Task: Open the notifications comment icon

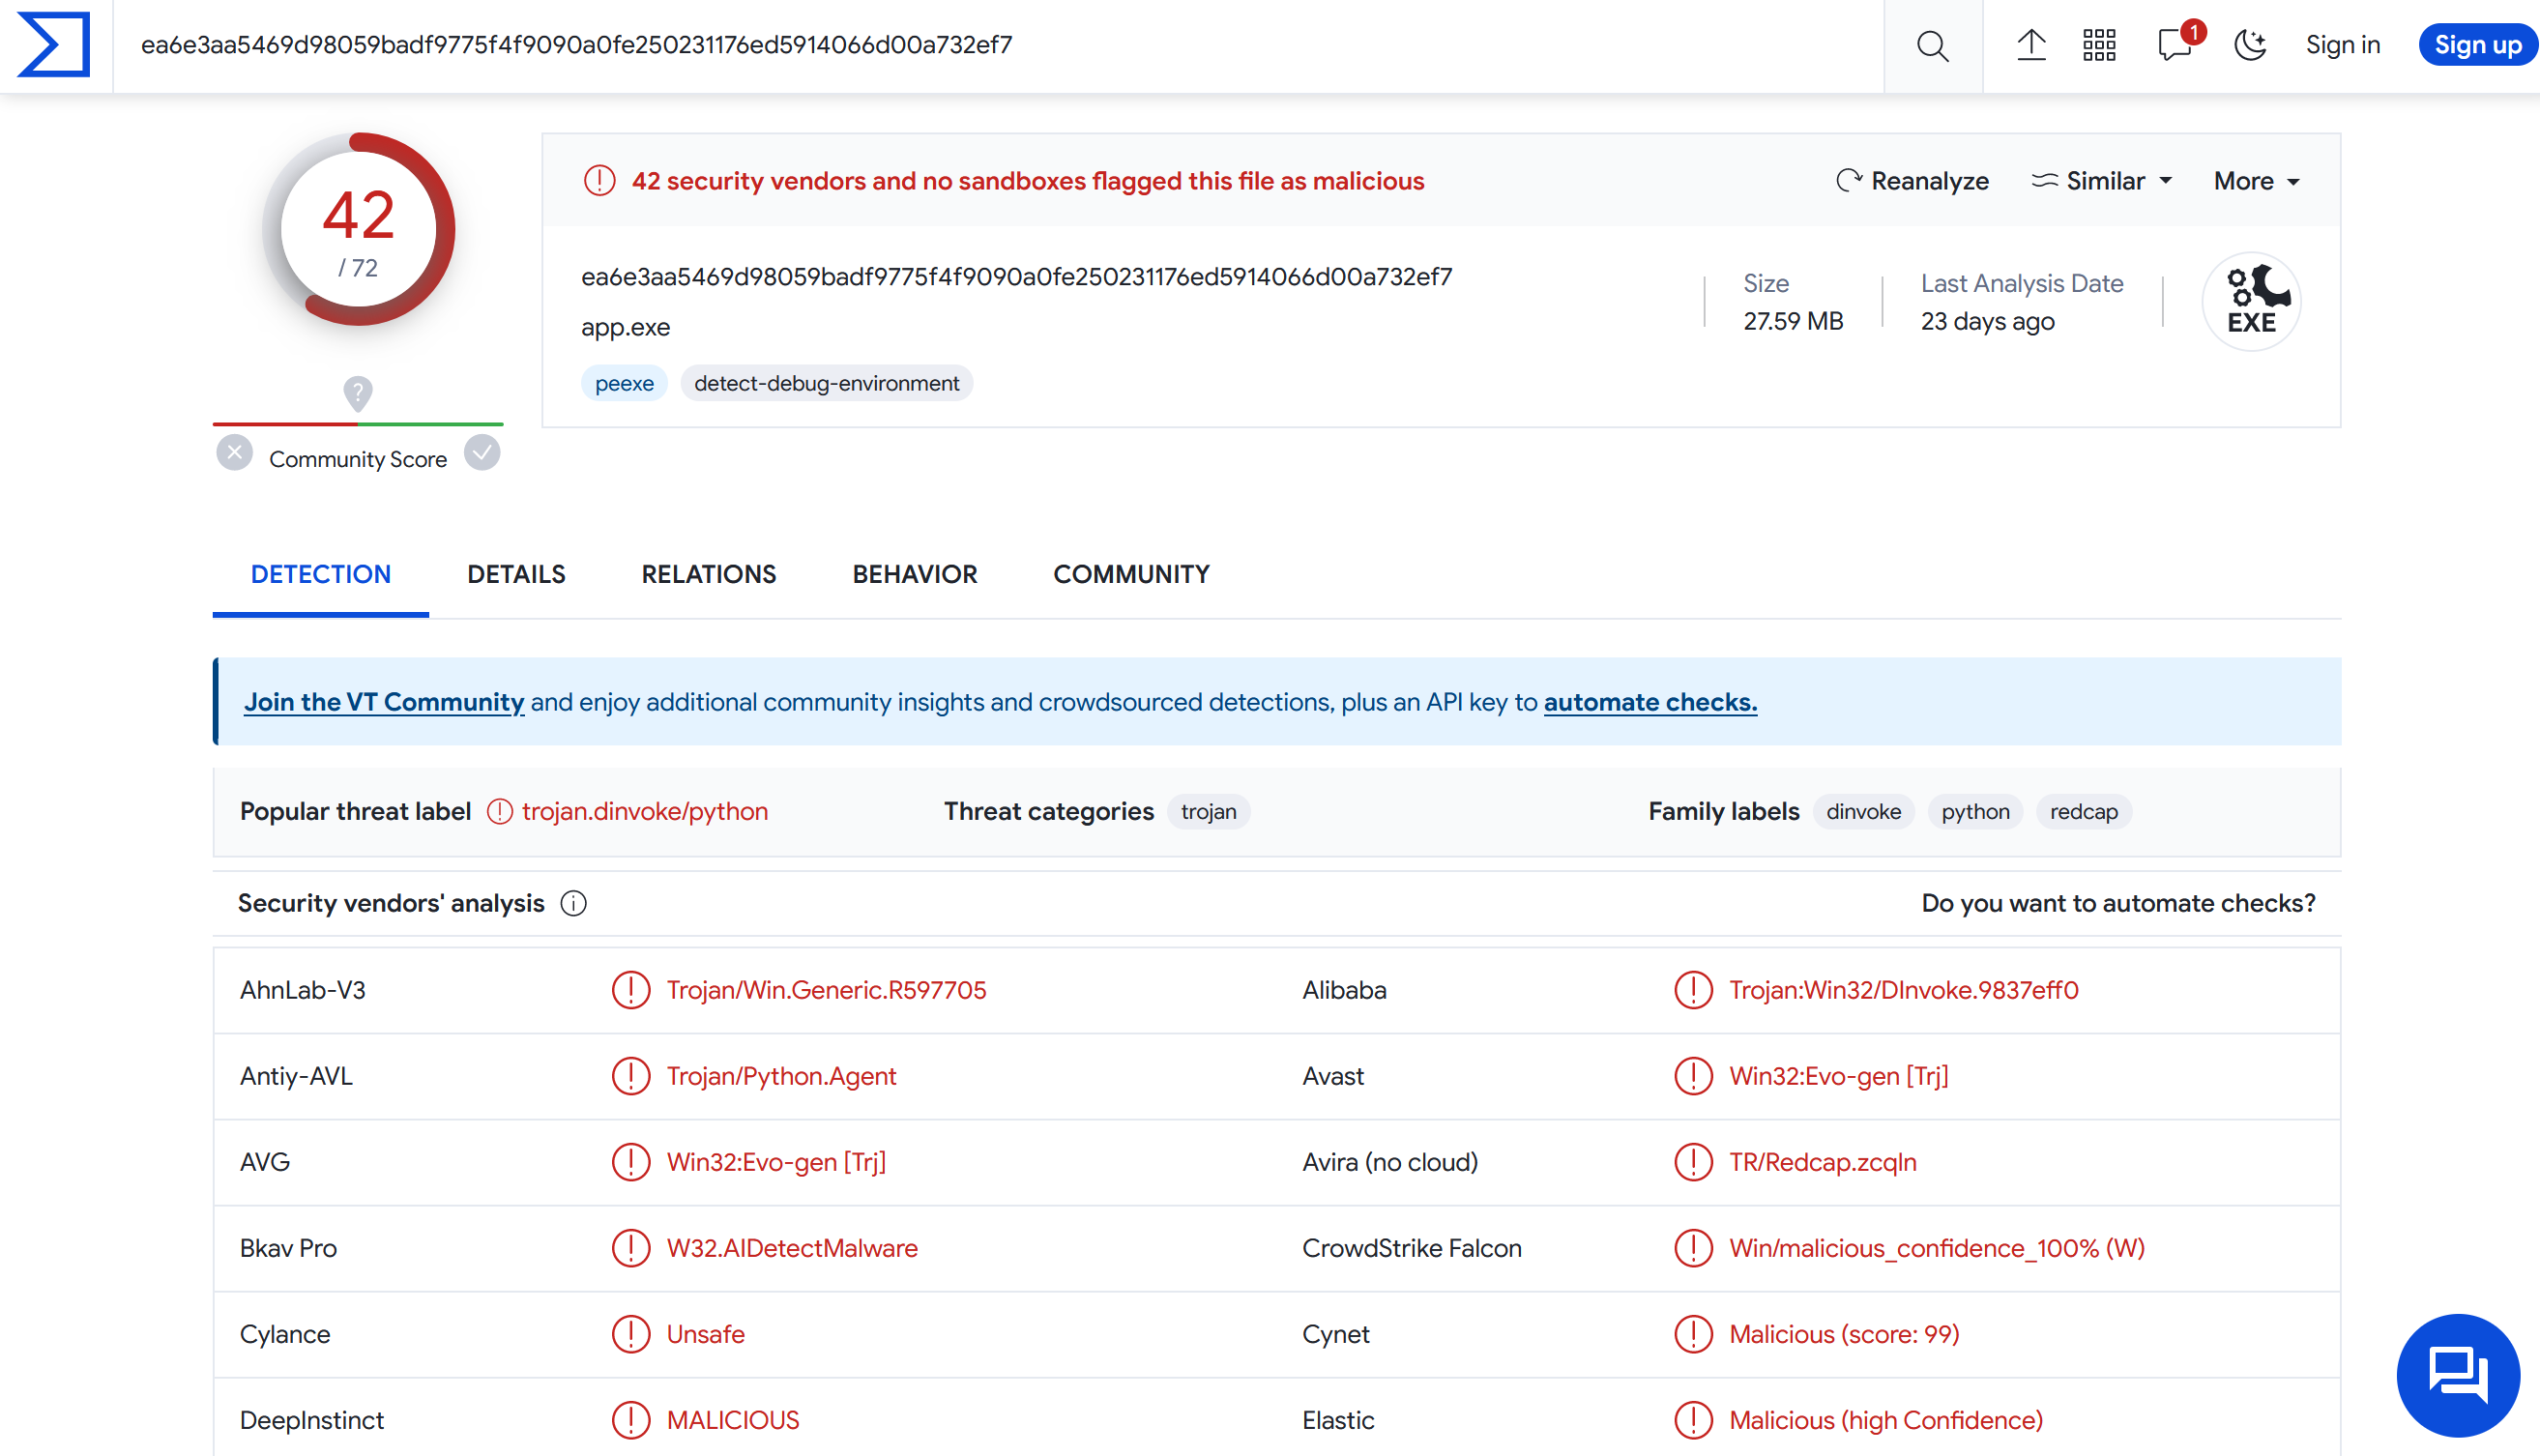Action: [2176, 45]
